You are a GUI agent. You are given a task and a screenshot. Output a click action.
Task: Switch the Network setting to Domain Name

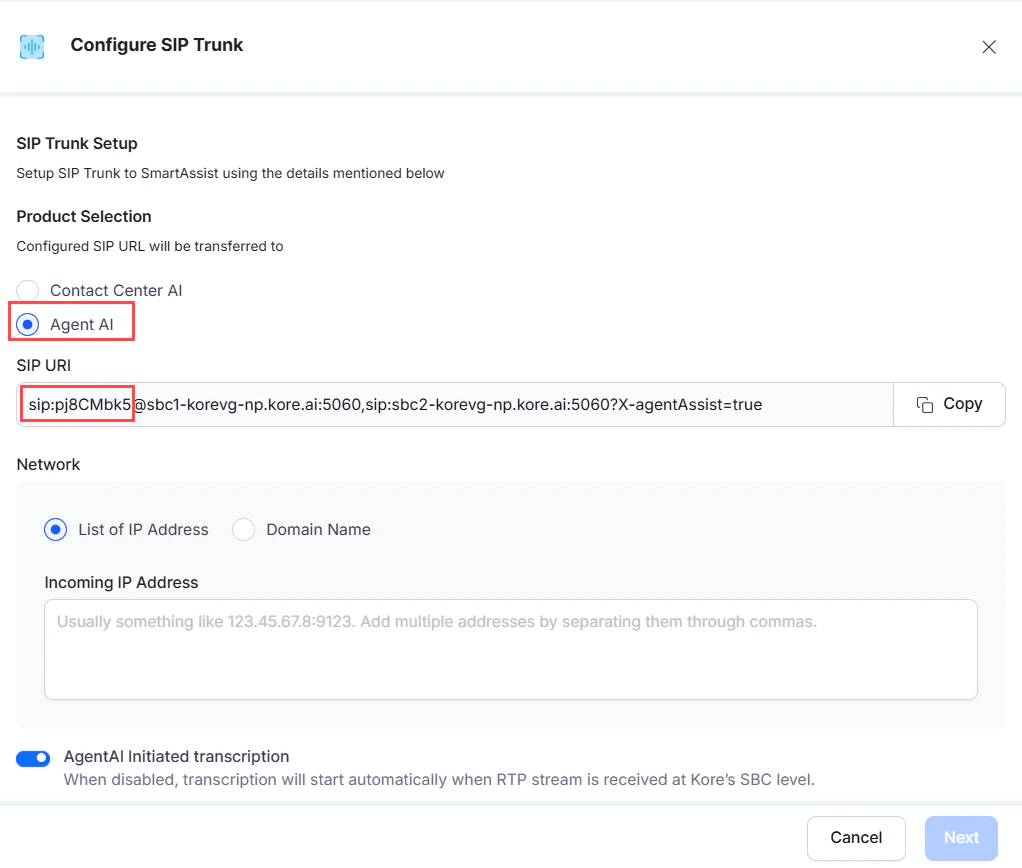243,529
